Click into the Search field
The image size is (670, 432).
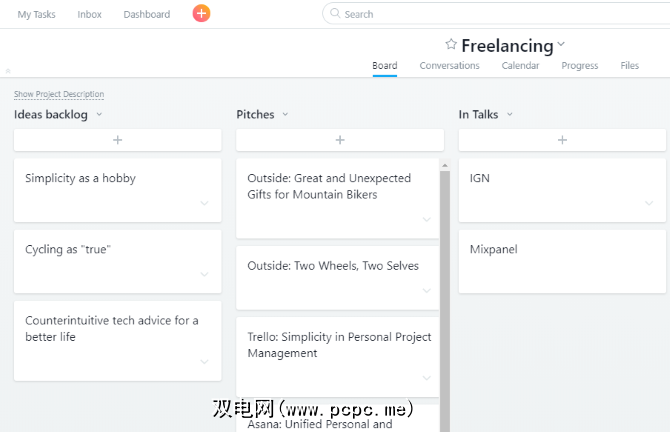coord(500,14)
